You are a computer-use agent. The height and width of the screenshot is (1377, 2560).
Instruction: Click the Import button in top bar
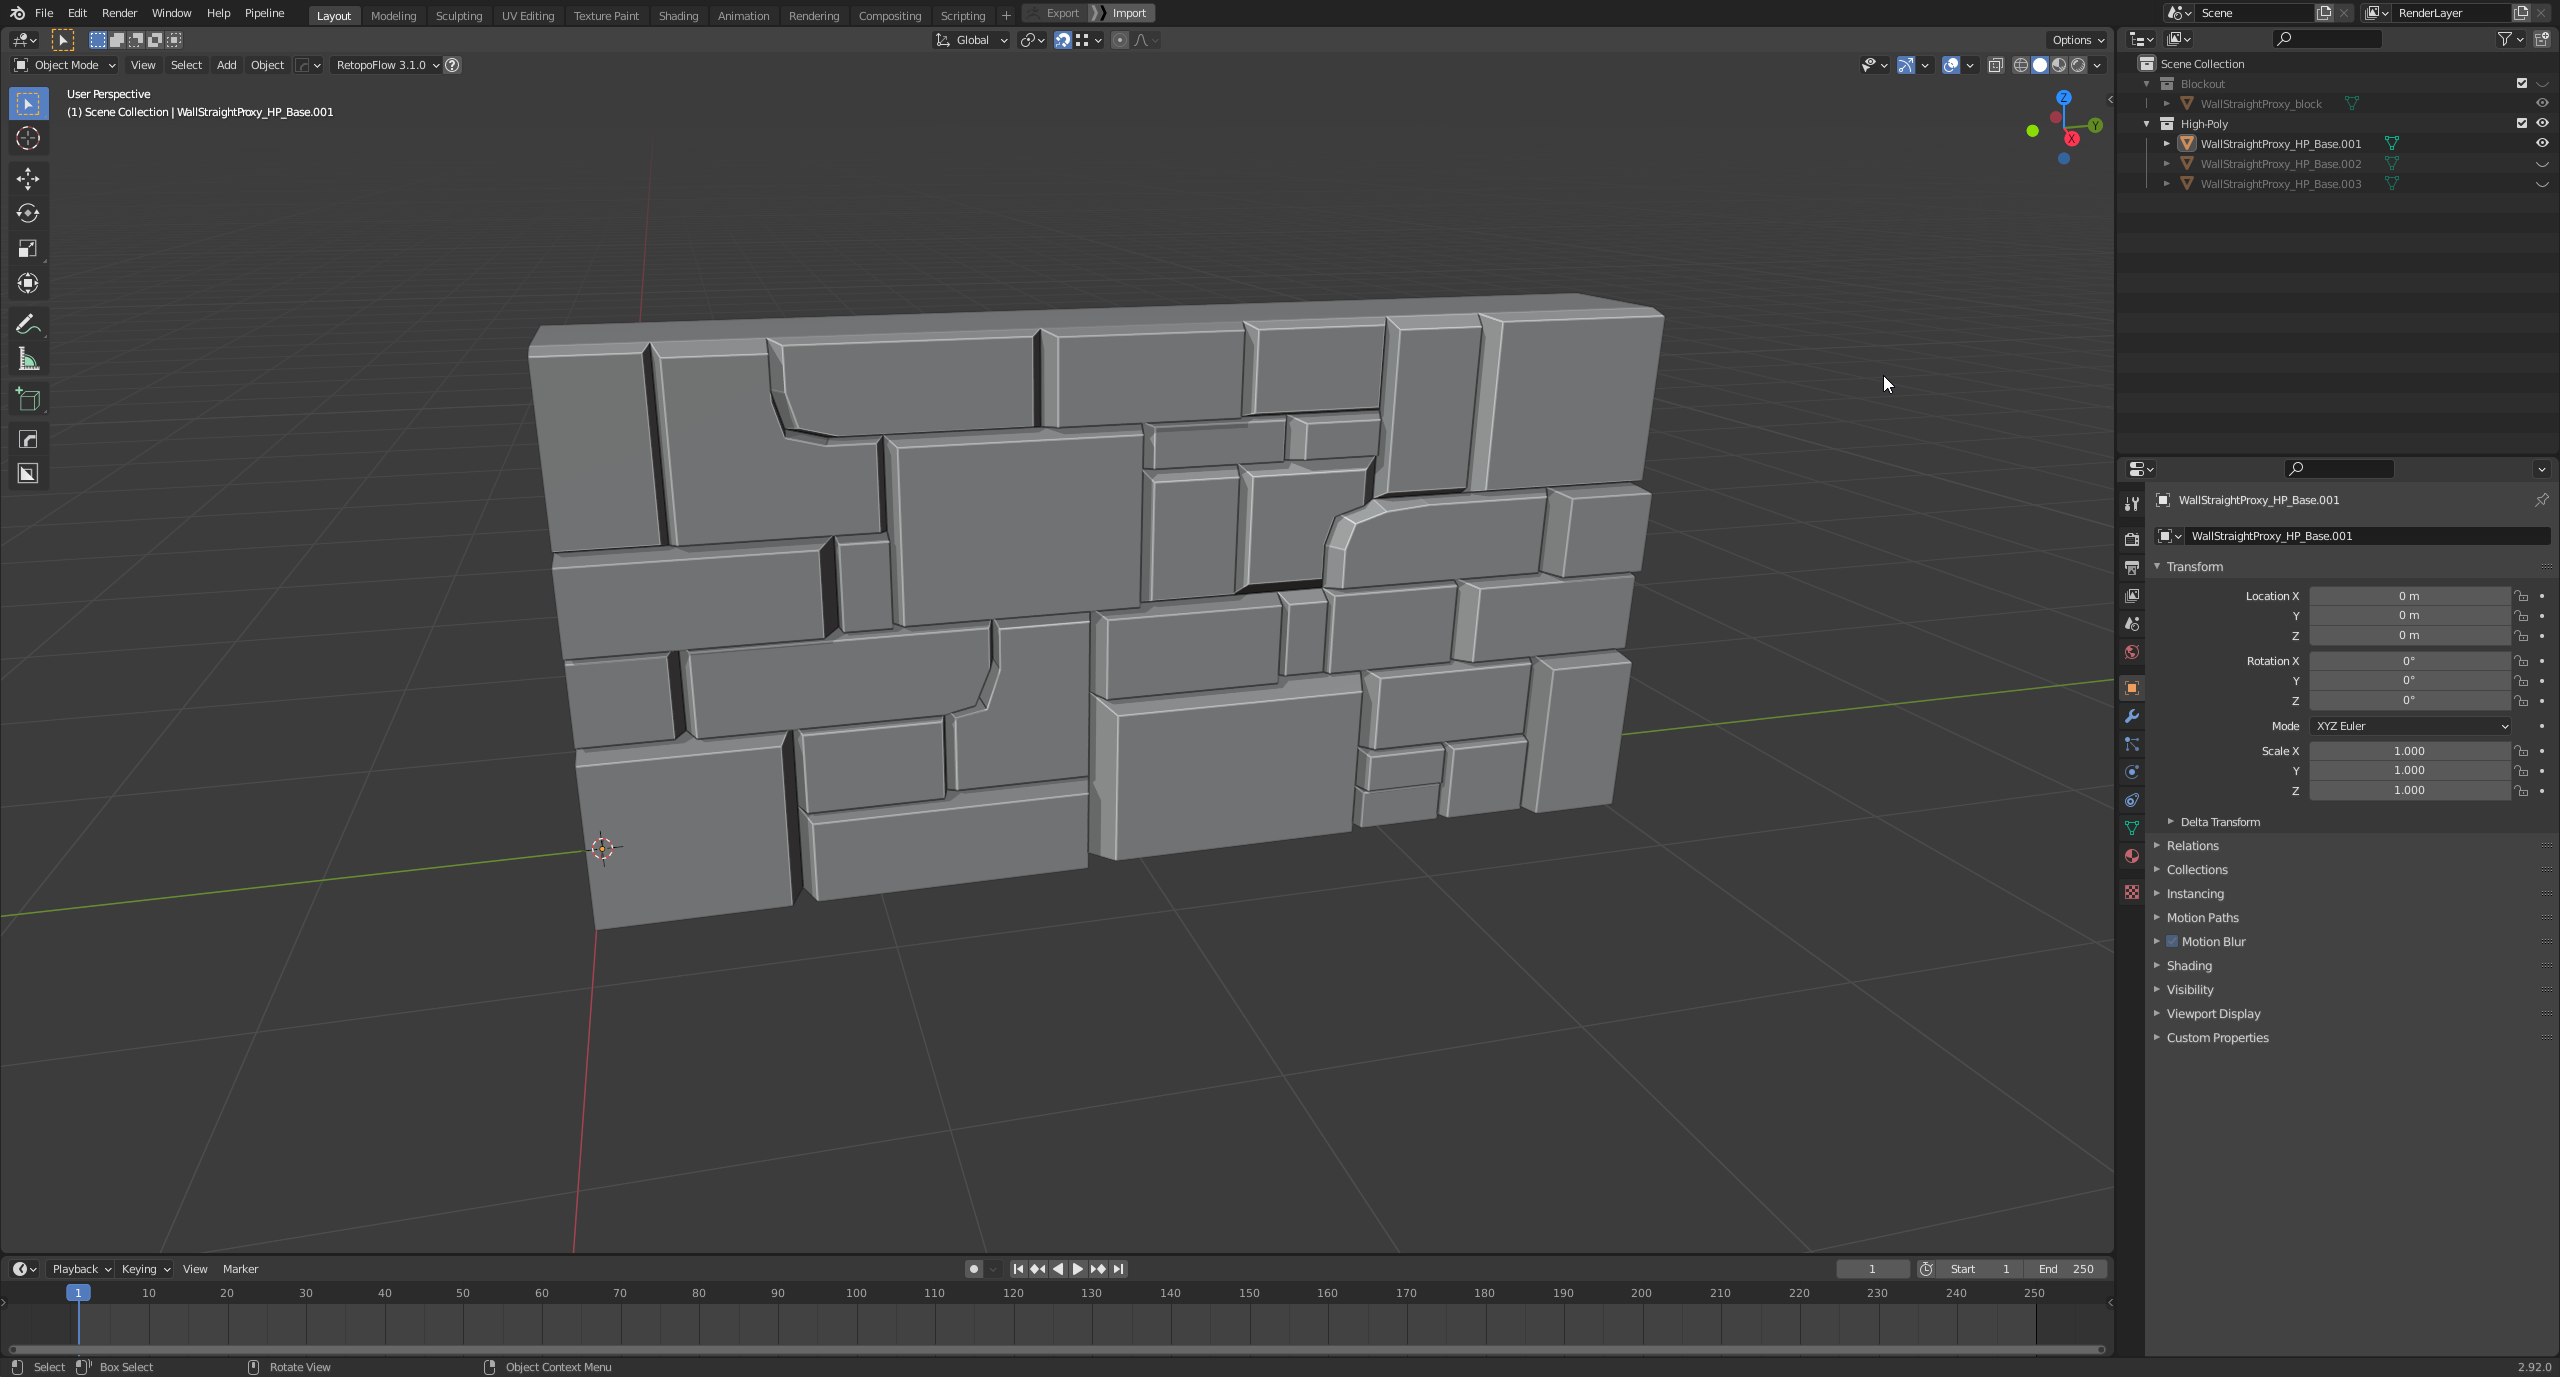[1129, 13]
